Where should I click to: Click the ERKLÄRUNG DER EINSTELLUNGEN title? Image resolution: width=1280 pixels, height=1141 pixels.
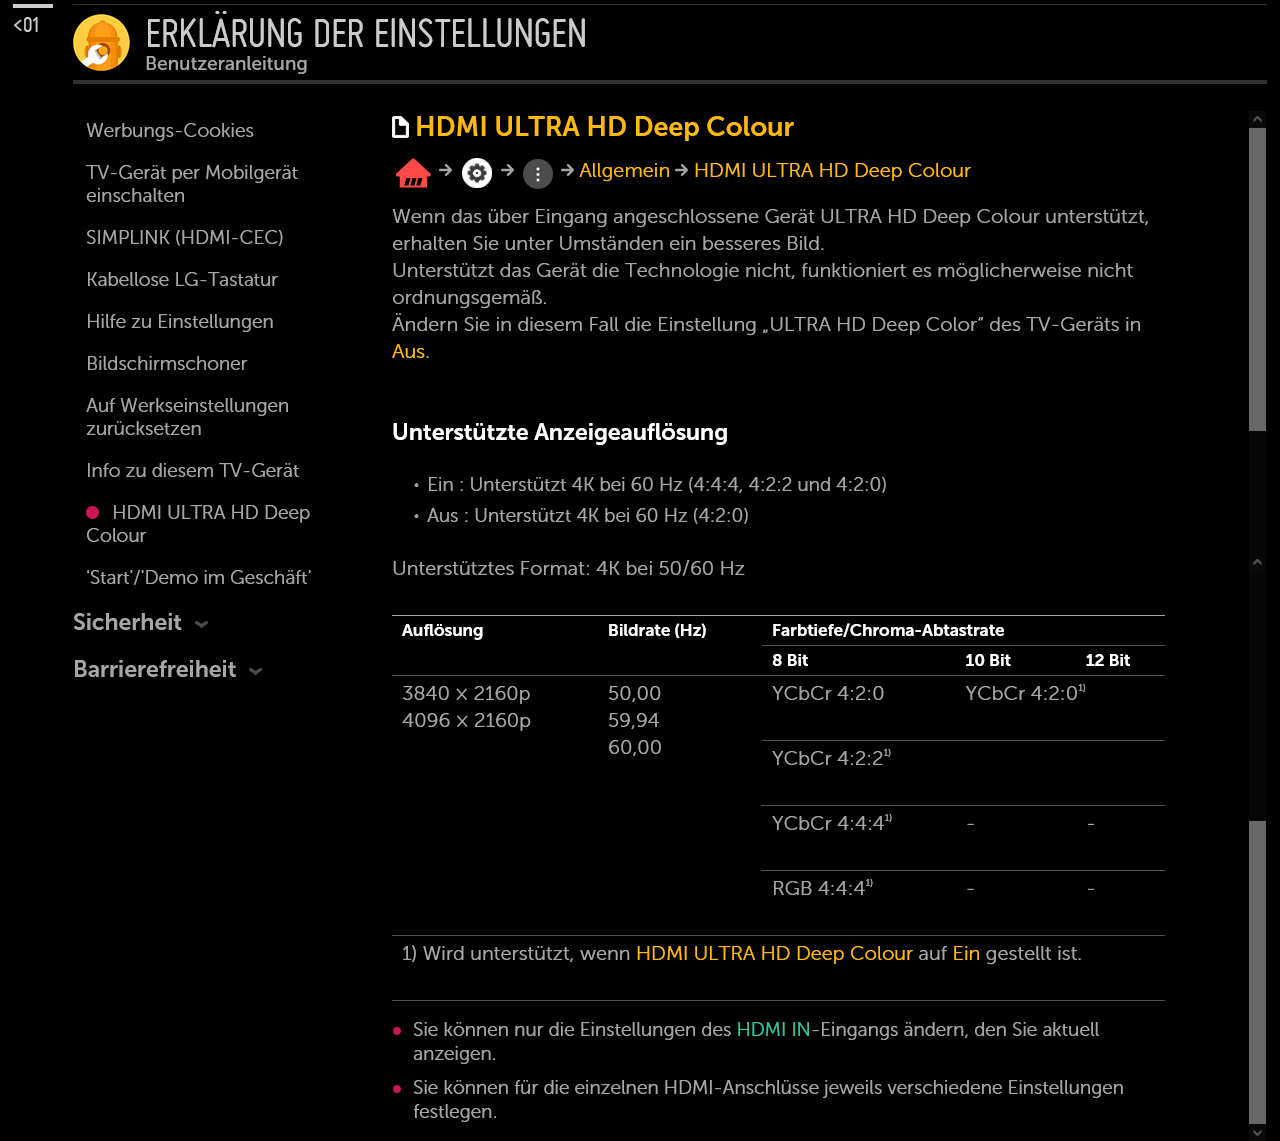366,34
